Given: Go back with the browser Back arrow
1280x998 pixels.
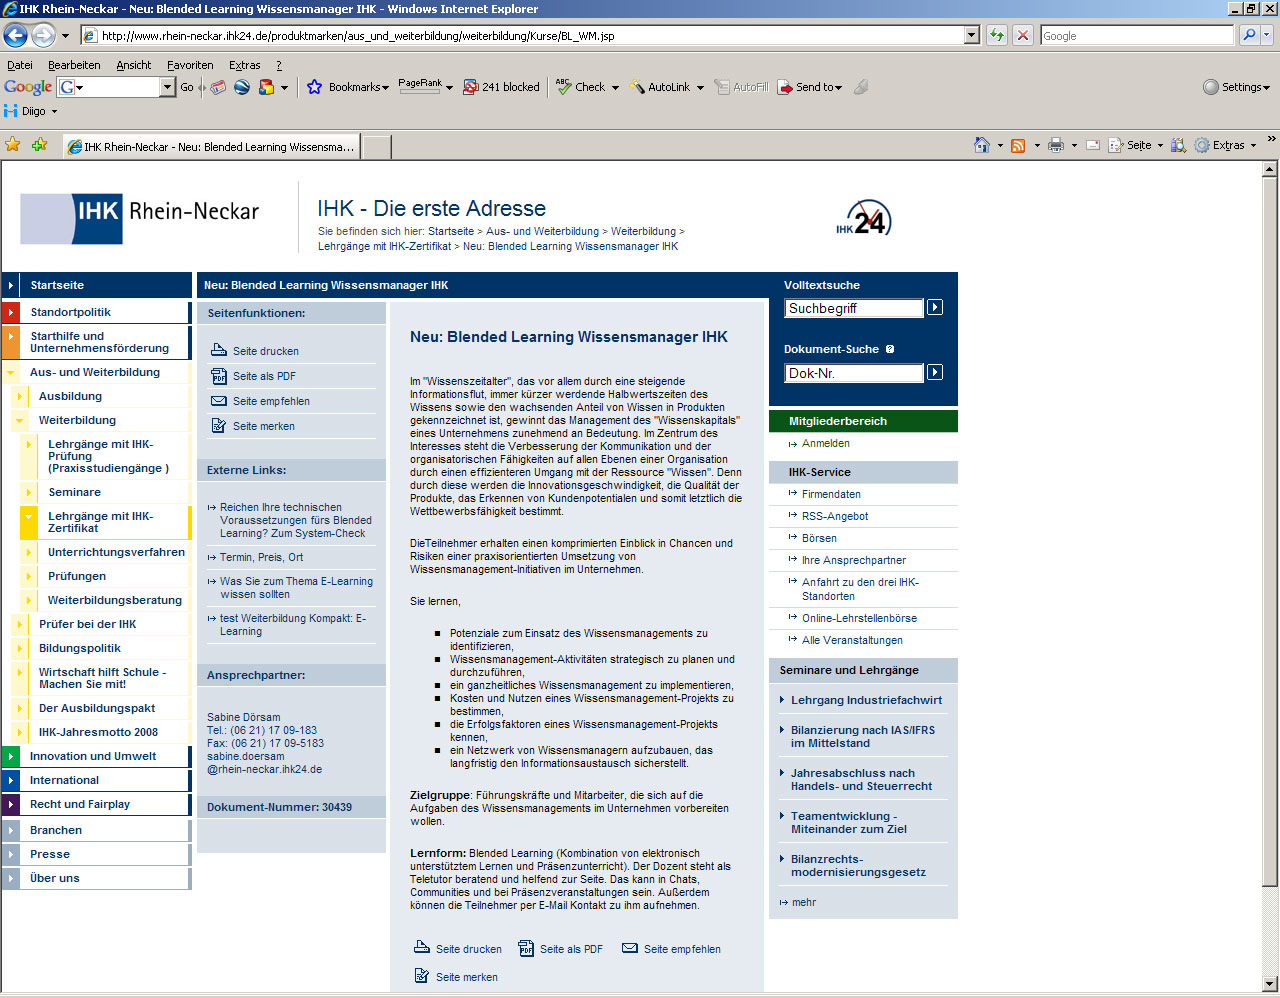Looking at the screenshot, I should (x=15, y=35).
